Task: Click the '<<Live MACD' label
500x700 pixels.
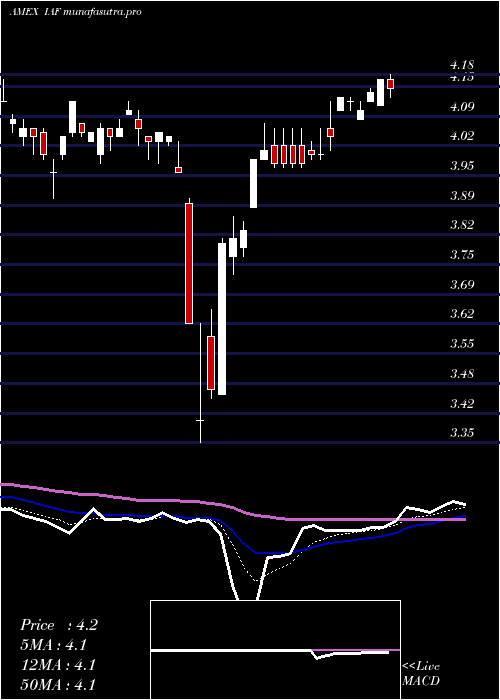Action: (x=421, y=673)
